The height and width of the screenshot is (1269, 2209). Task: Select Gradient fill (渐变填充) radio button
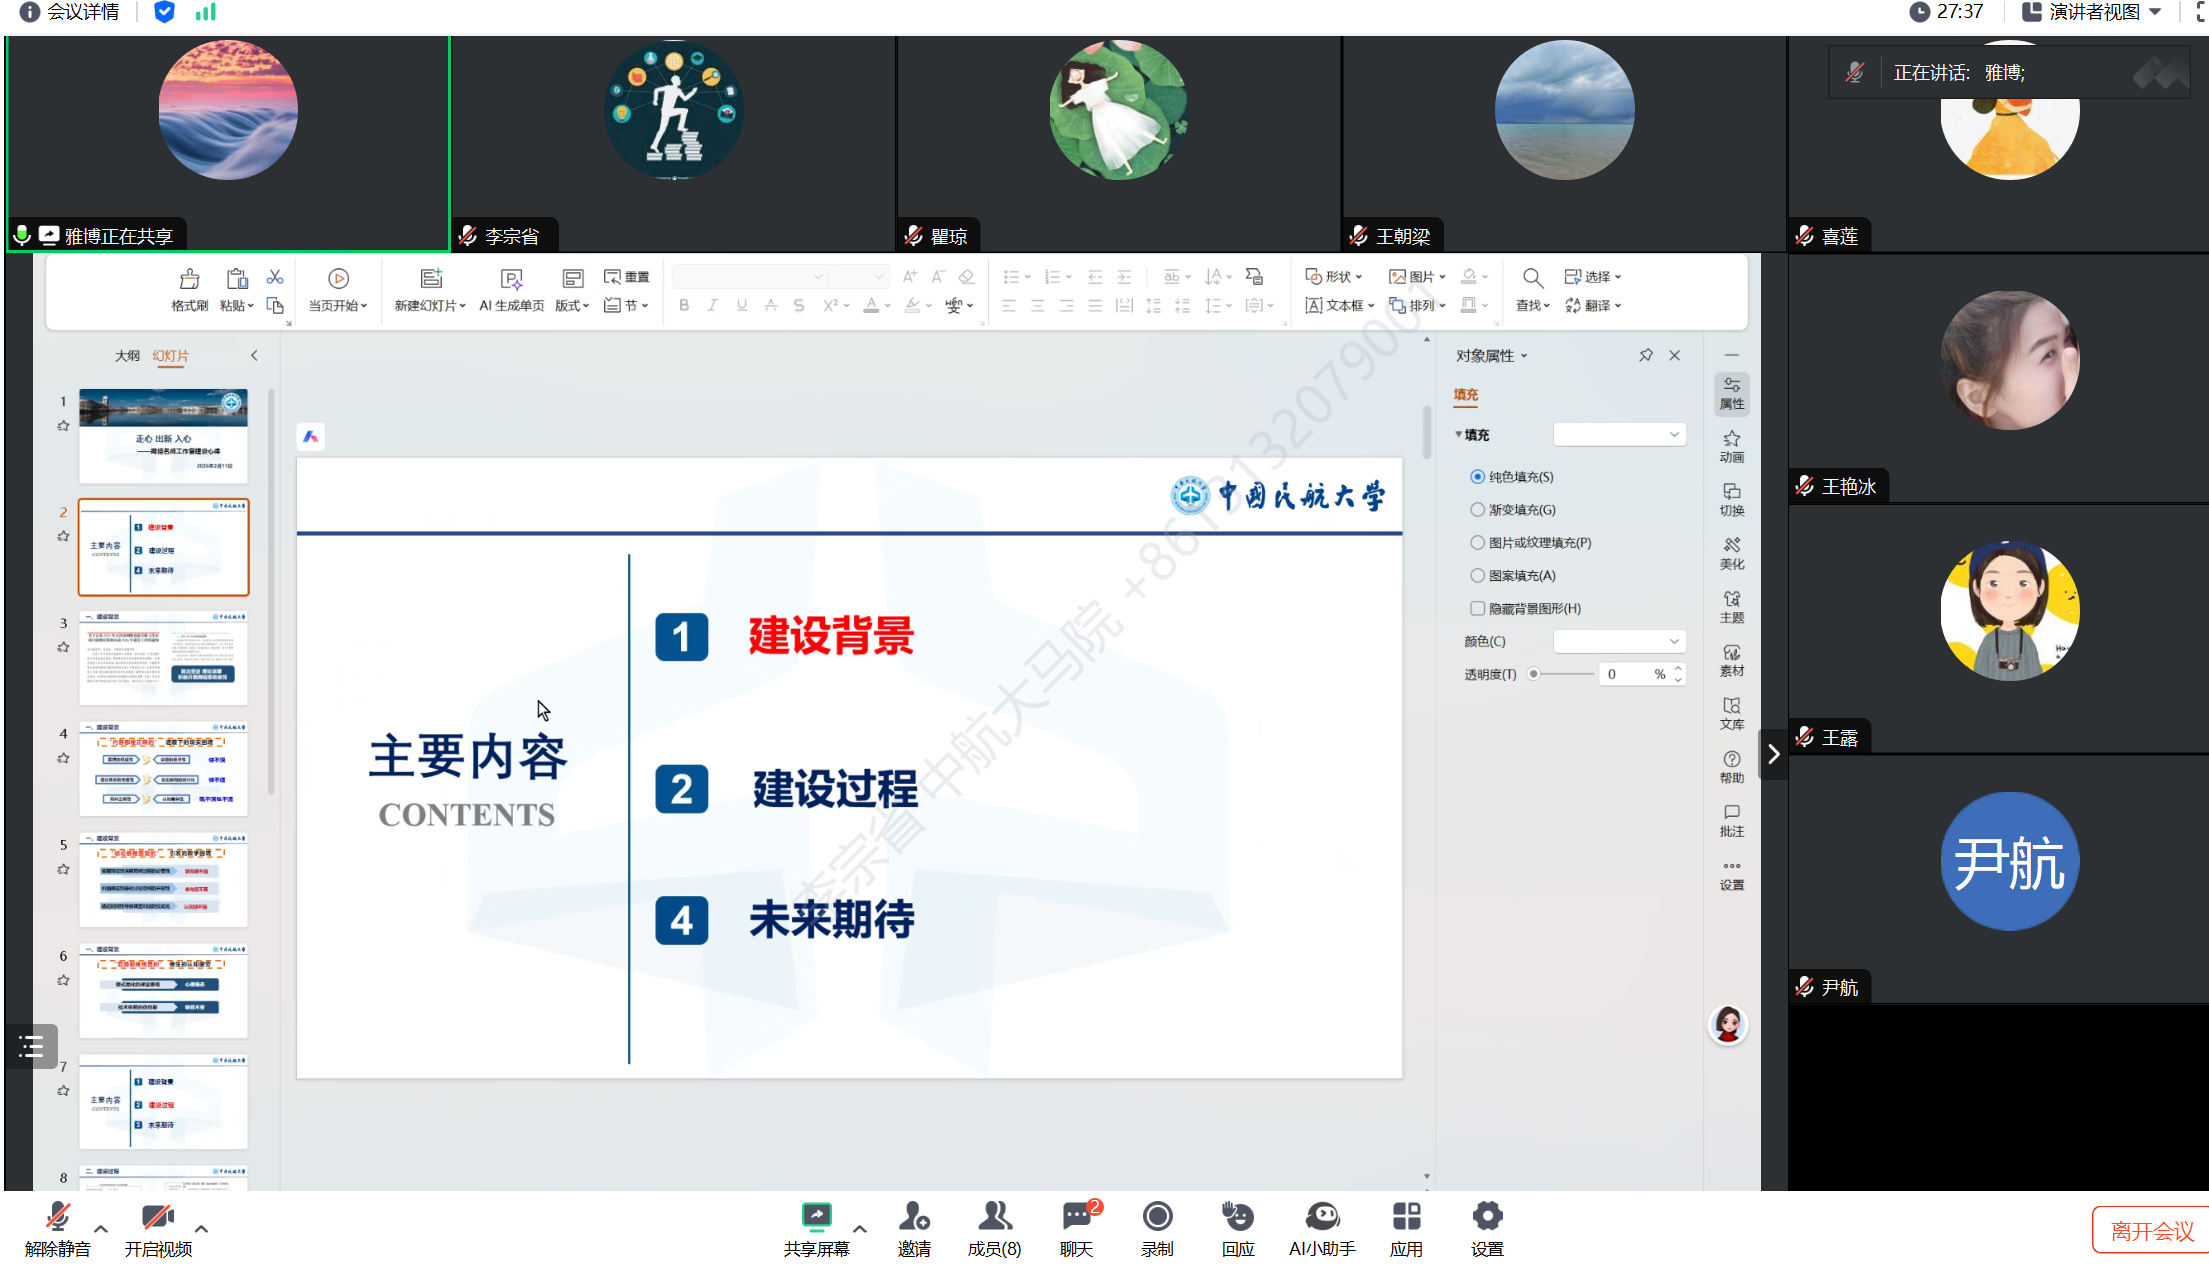click(1477, 510)
